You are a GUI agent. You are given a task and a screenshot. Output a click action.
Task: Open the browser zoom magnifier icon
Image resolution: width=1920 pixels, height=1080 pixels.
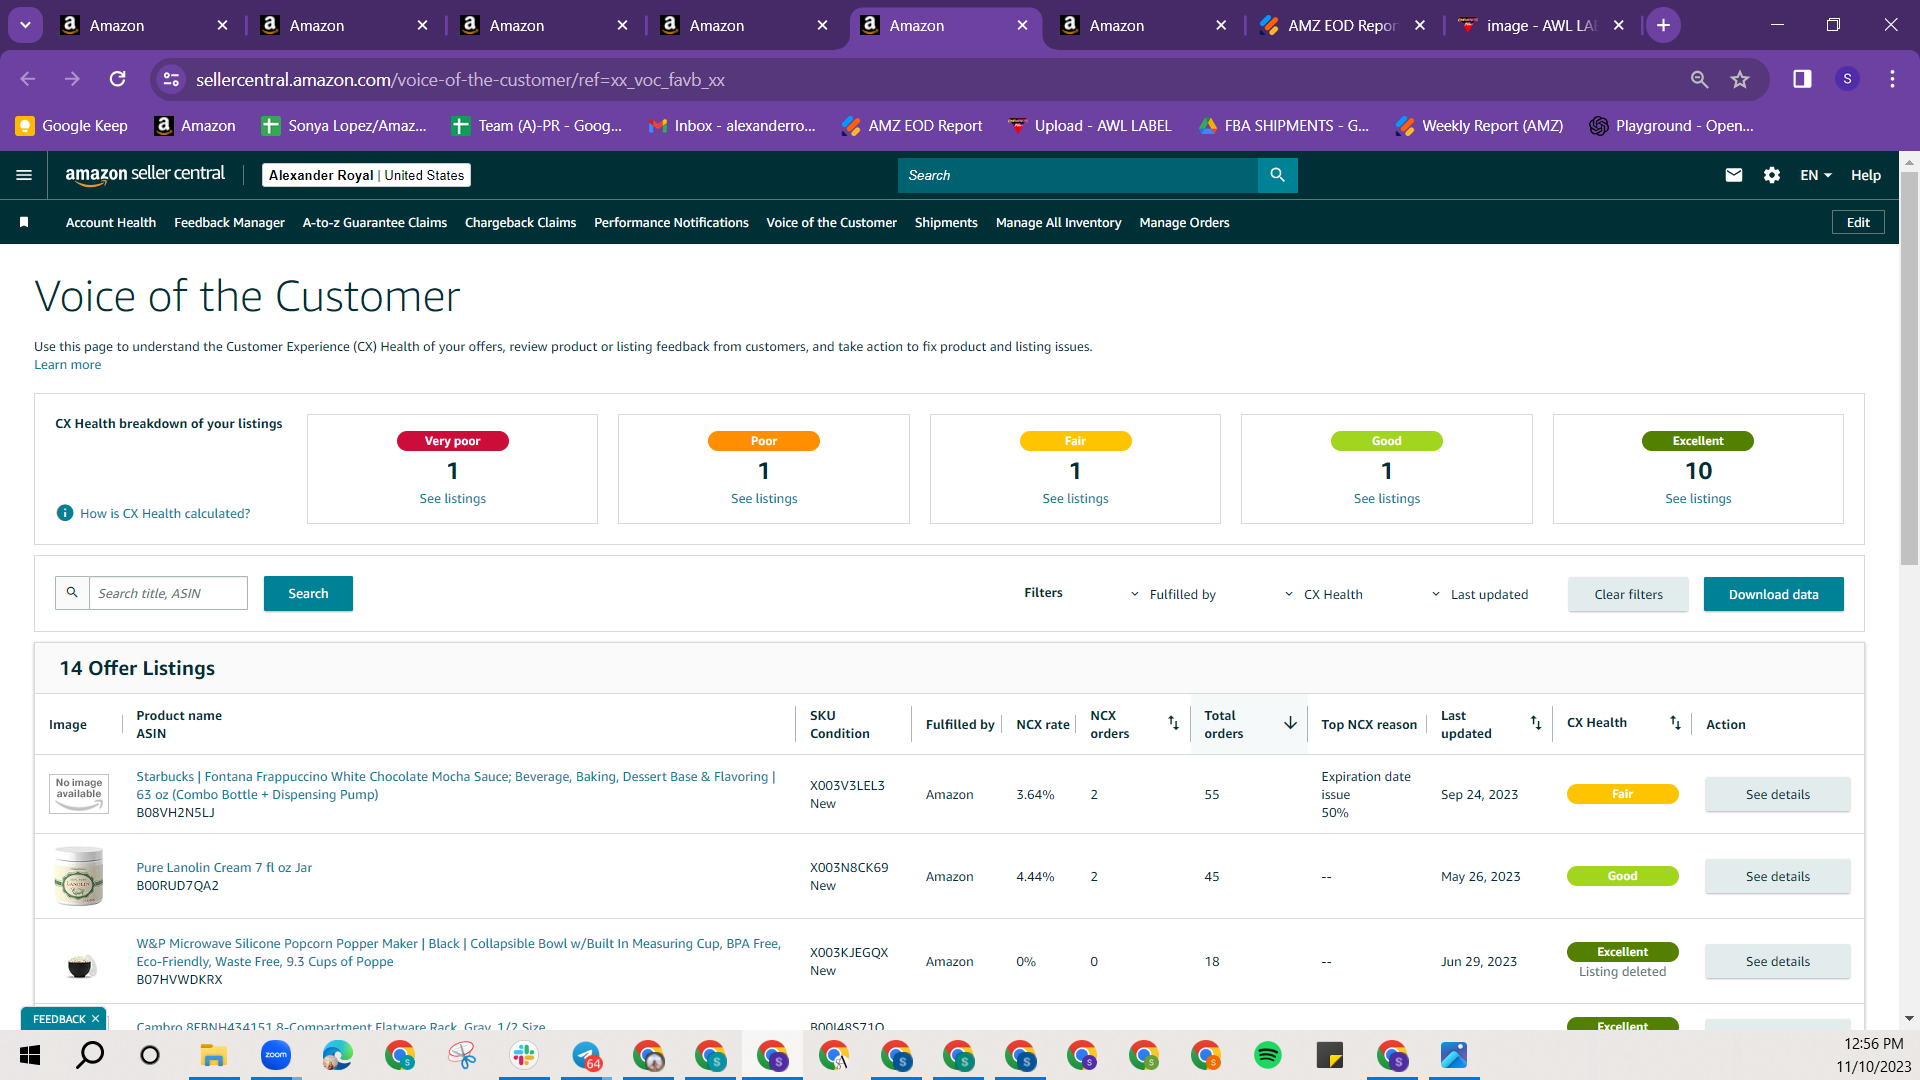(x=1699, y=79)
